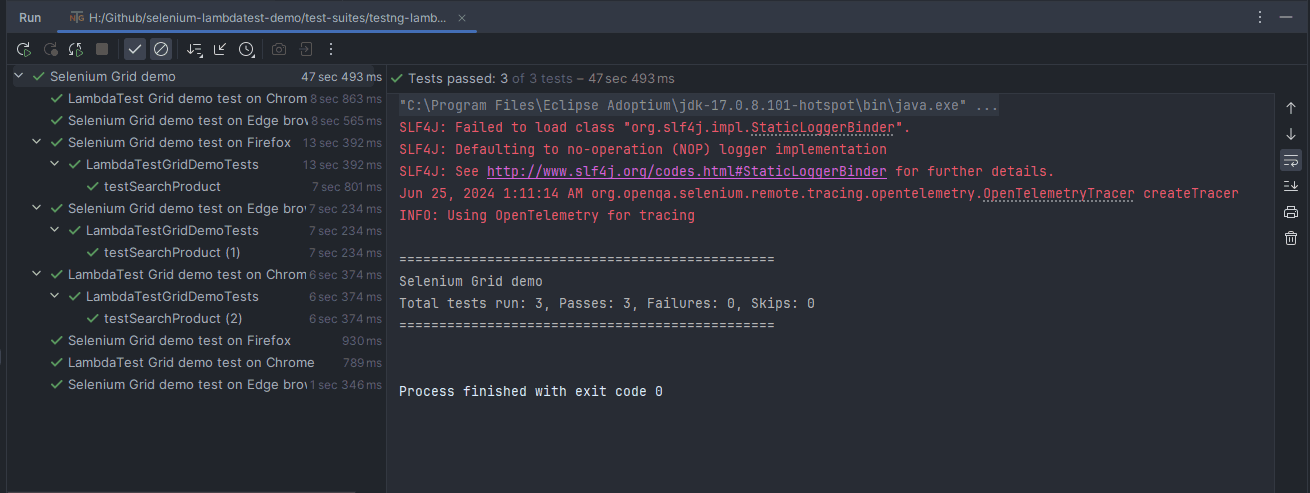This screenshot has height=493, width=1310.
Task: Collapse Edge test node lasting 7 sec 234 ms
Action: point(37,208)
